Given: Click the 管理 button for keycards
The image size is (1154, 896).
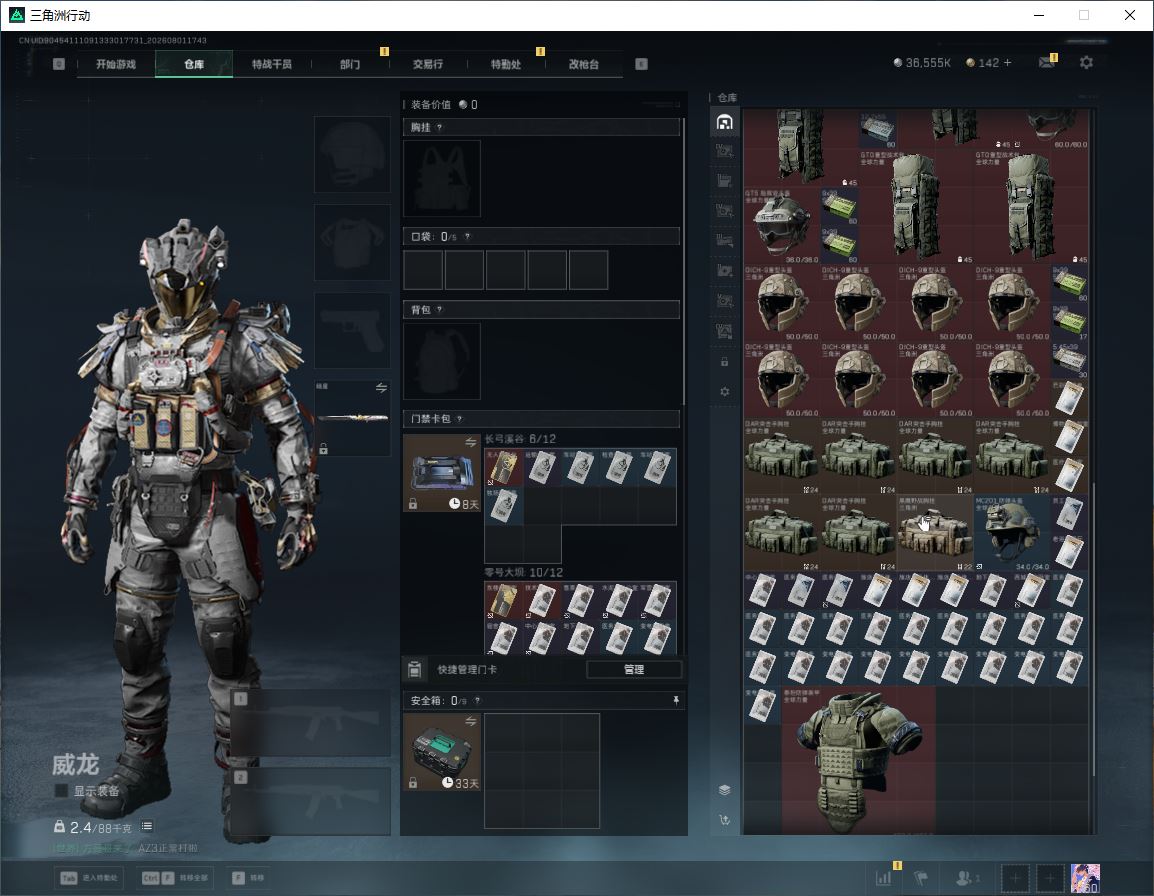Looking at the screenshot, I should point(634,669).
